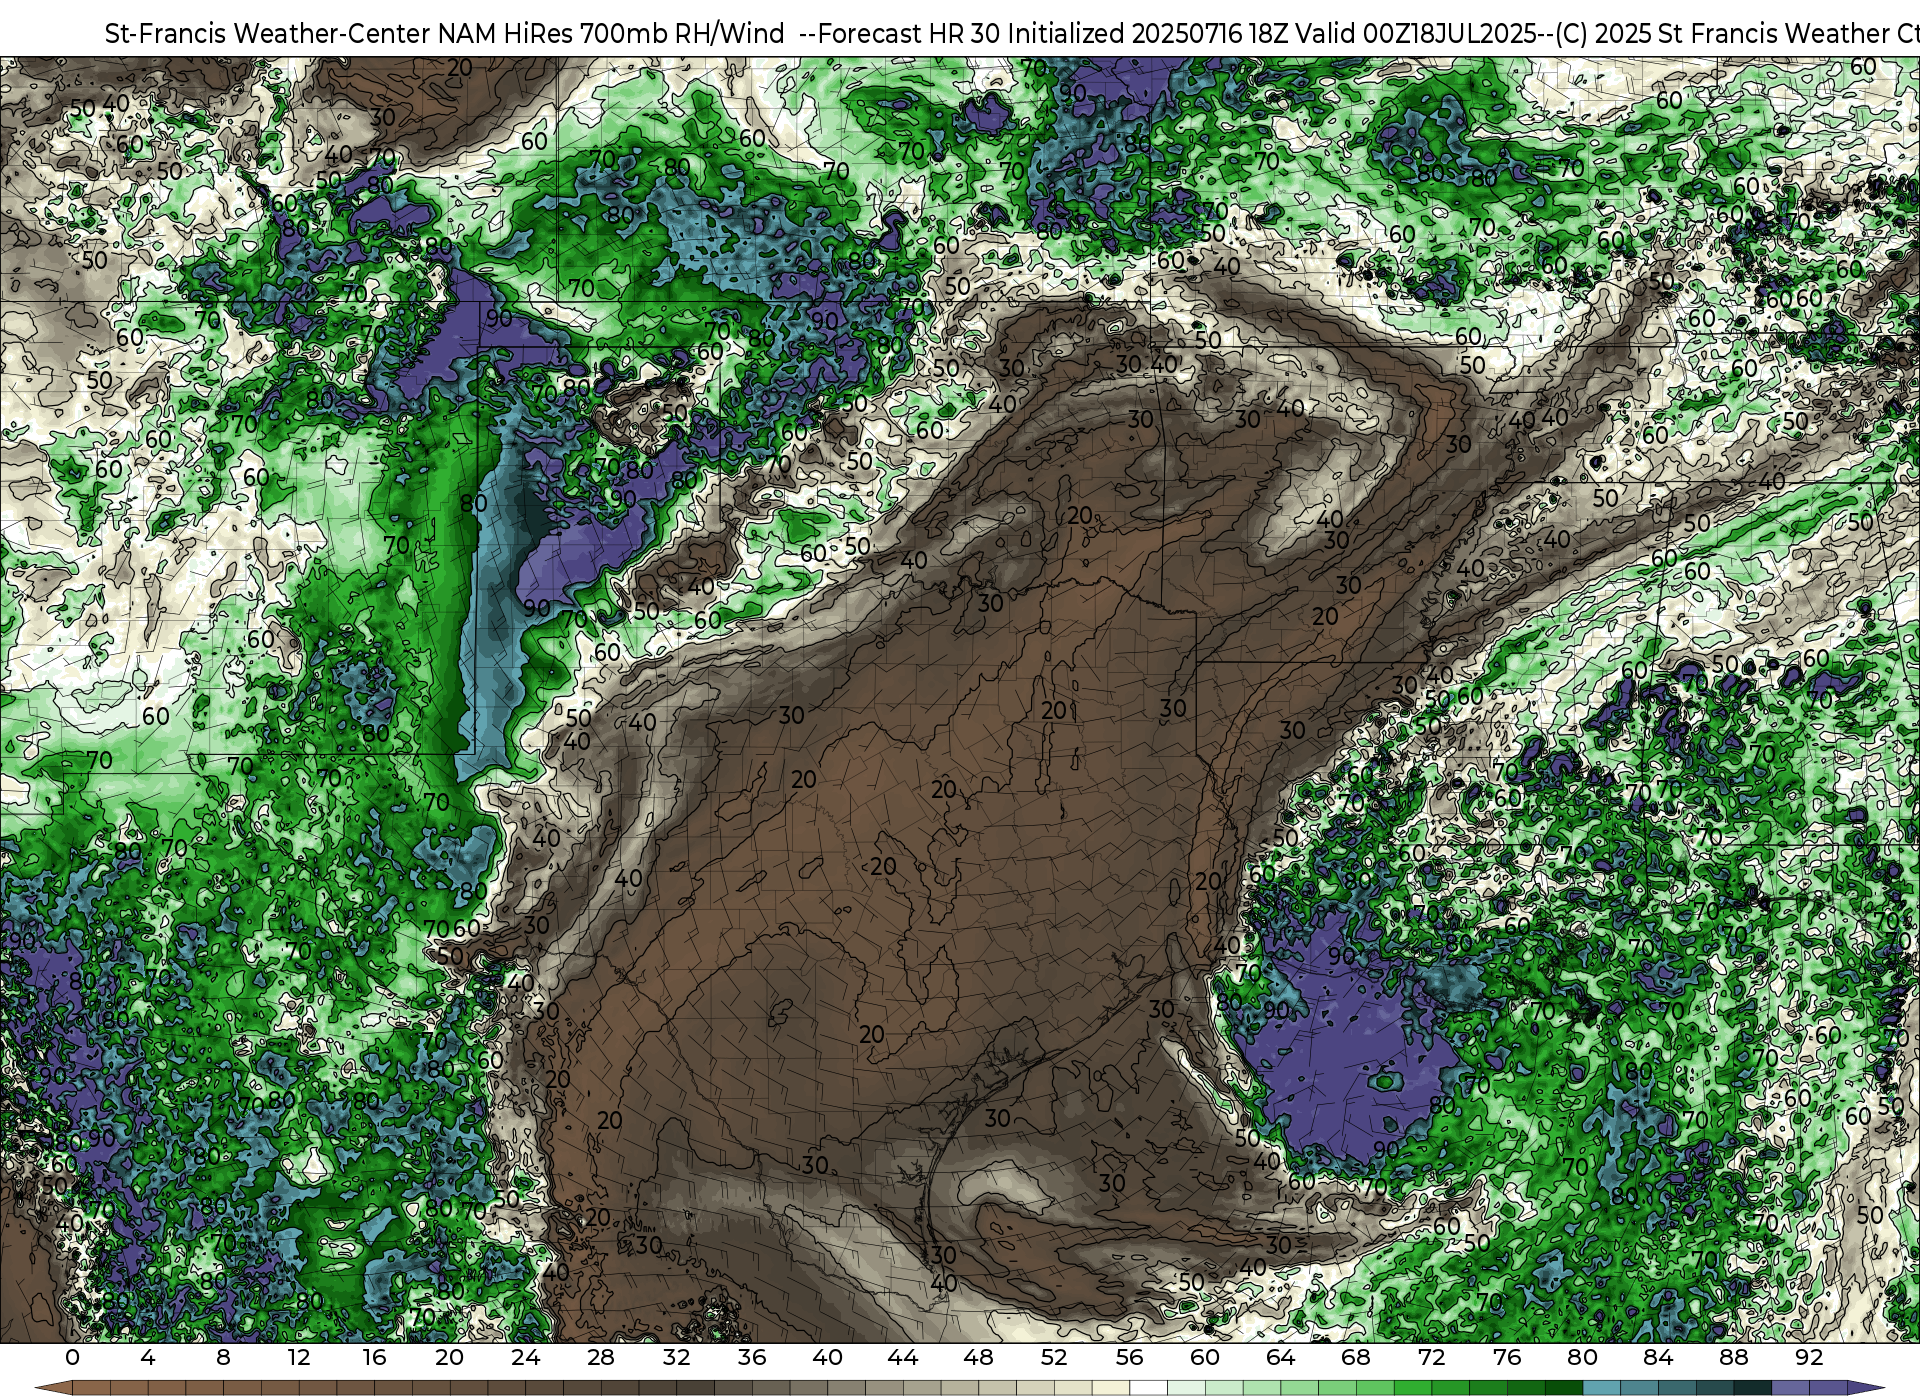Screen dimensions: 1920x1400
Task: Click the colorbar label "72"
Action: (x=1432, y=1357)
